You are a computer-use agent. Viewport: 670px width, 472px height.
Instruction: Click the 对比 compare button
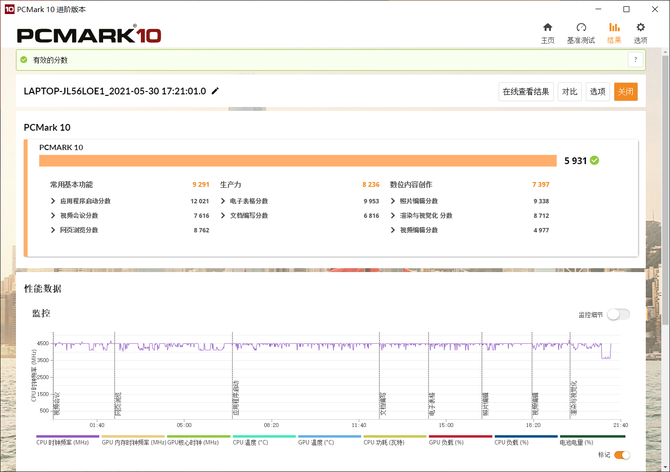pyautogui.click(x=569, y=91)
